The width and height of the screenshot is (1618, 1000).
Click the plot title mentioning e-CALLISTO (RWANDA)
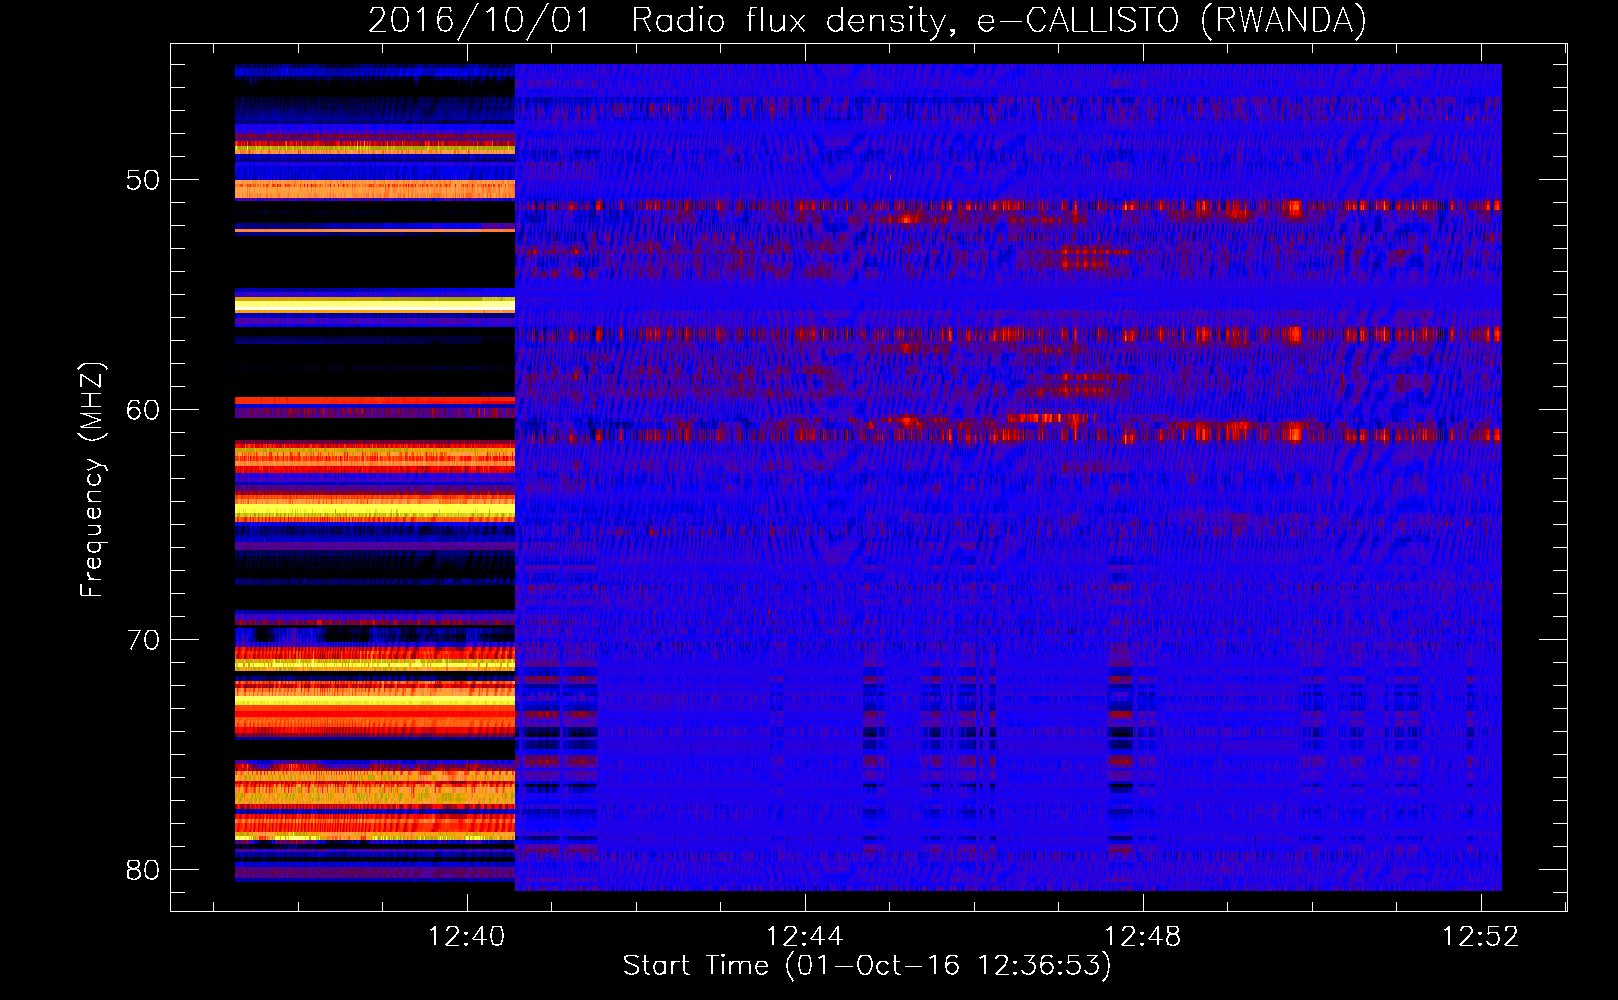[867, 20]
